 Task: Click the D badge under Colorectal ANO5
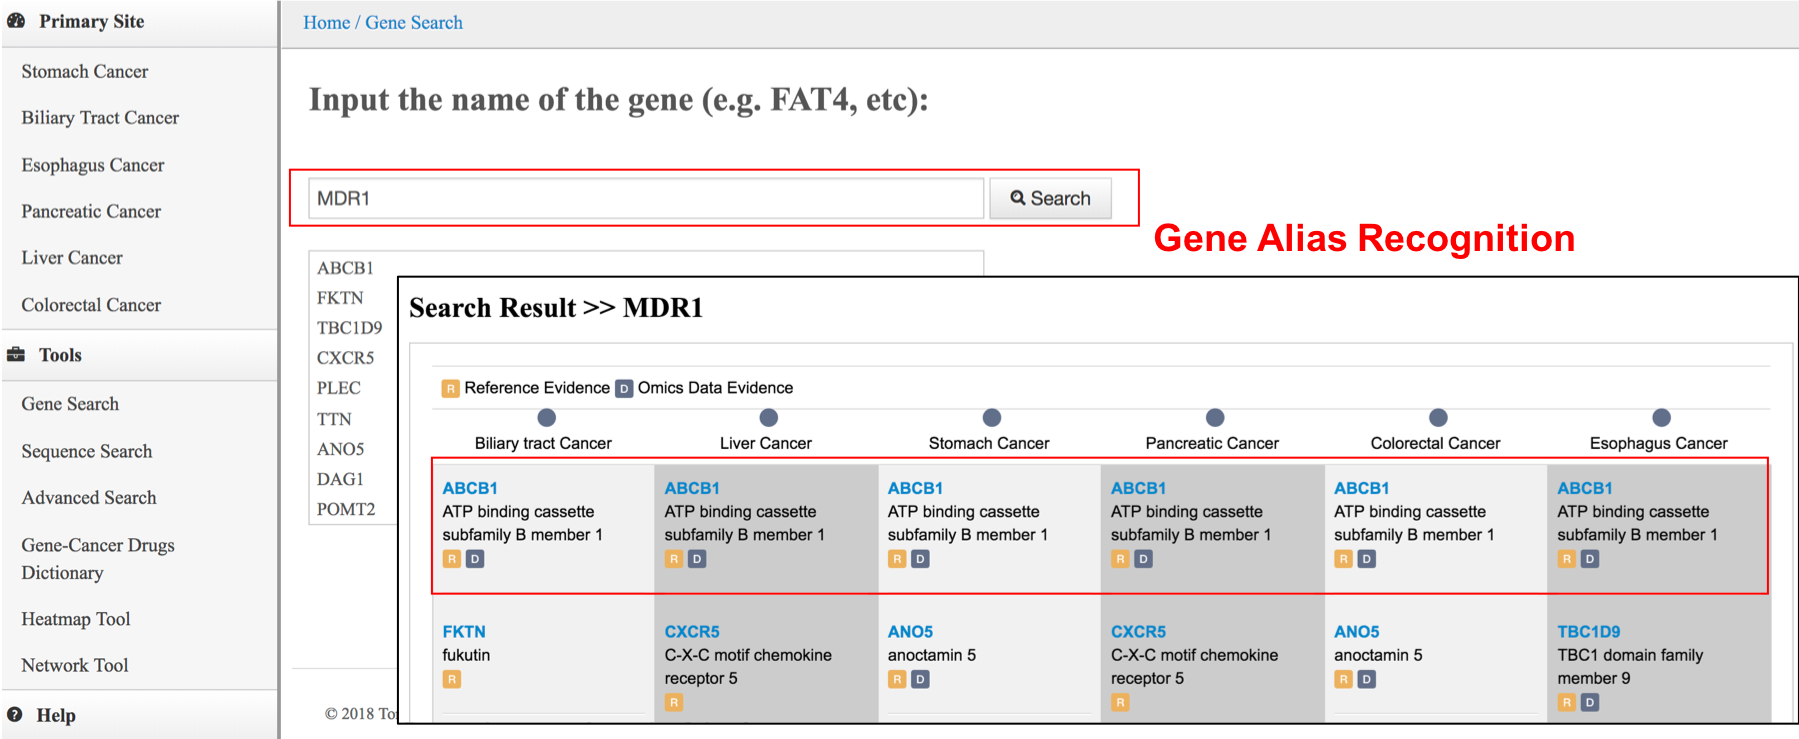coord(1366,679)
